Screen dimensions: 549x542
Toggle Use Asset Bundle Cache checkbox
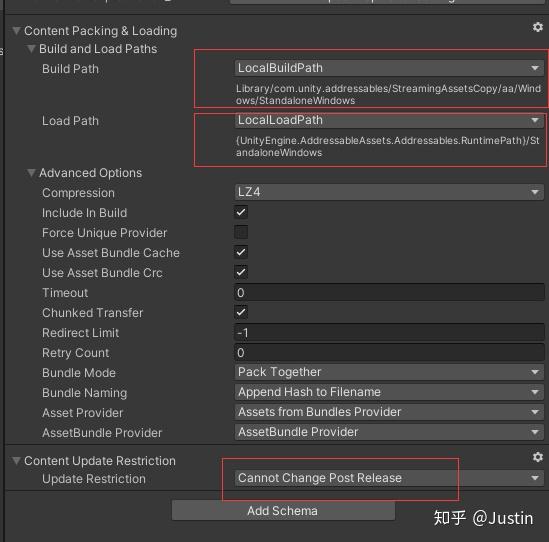tap(241, 252)
